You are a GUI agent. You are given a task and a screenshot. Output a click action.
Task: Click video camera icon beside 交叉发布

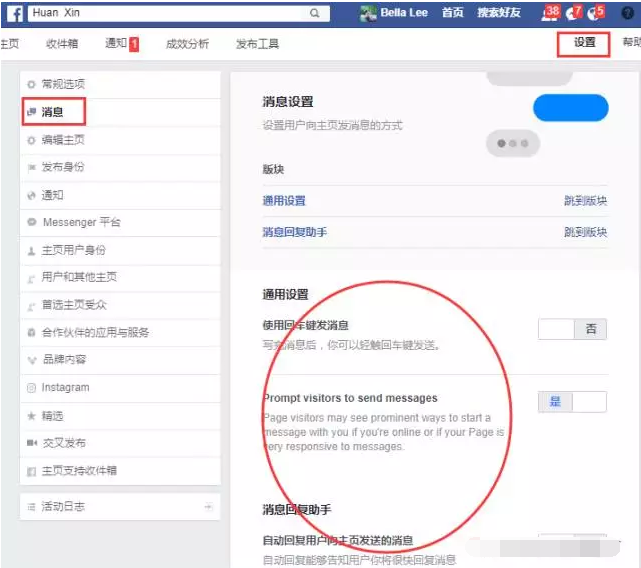pyautogui.click(x=32, y=443)
